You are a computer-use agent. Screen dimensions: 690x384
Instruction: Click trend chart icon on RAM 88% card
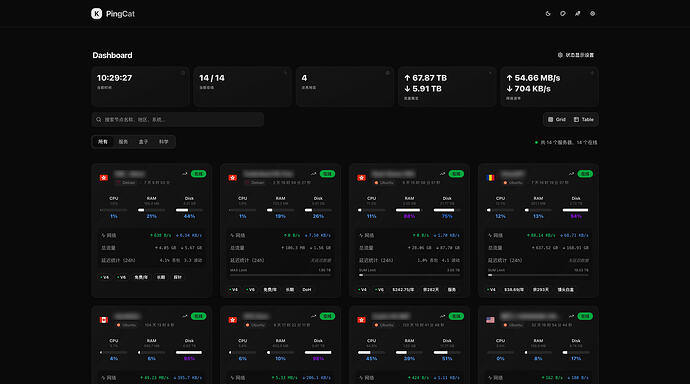442,174
